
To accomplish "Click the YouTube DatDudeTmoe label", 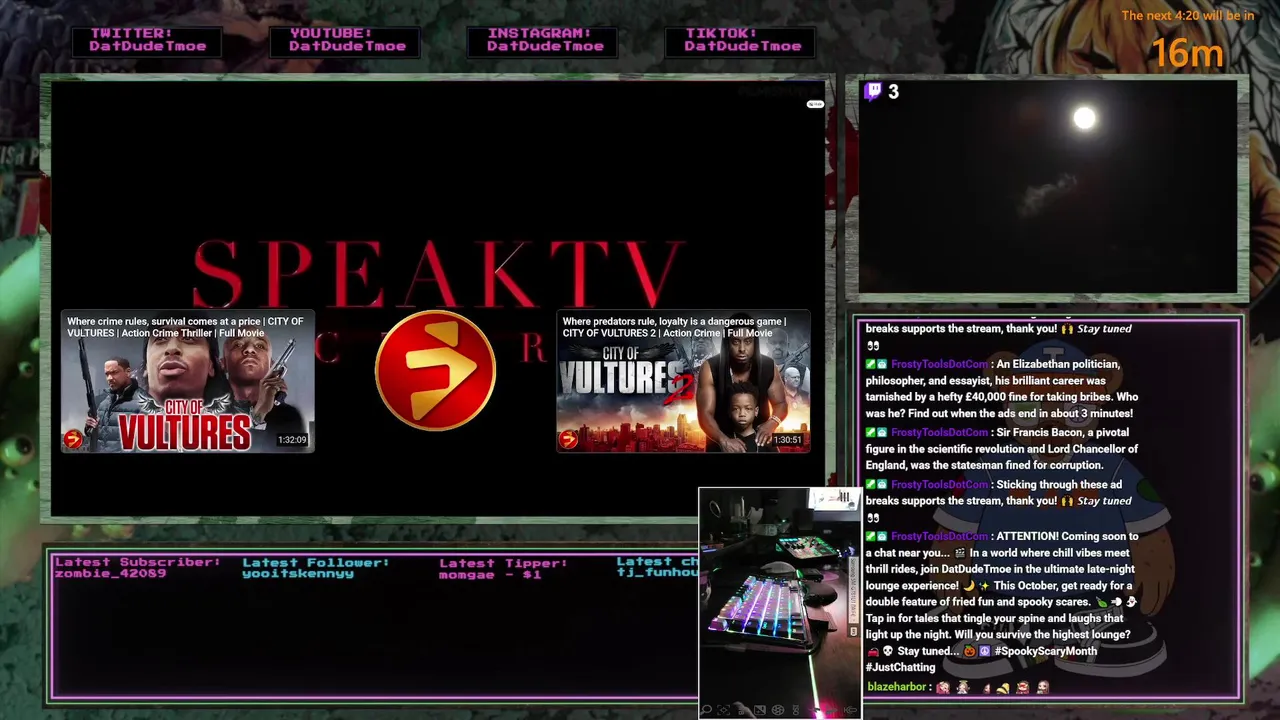I will [x=345, y=40].
